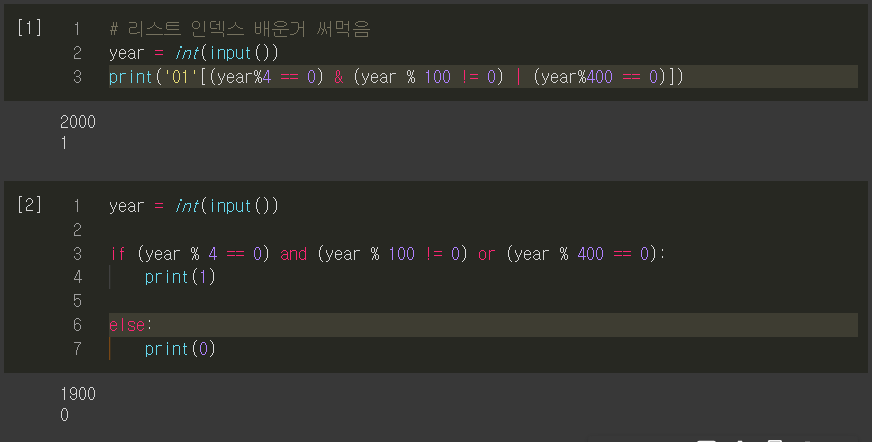Click the 'print(0)' statement
872x442 pixels.
coord(180,349)
